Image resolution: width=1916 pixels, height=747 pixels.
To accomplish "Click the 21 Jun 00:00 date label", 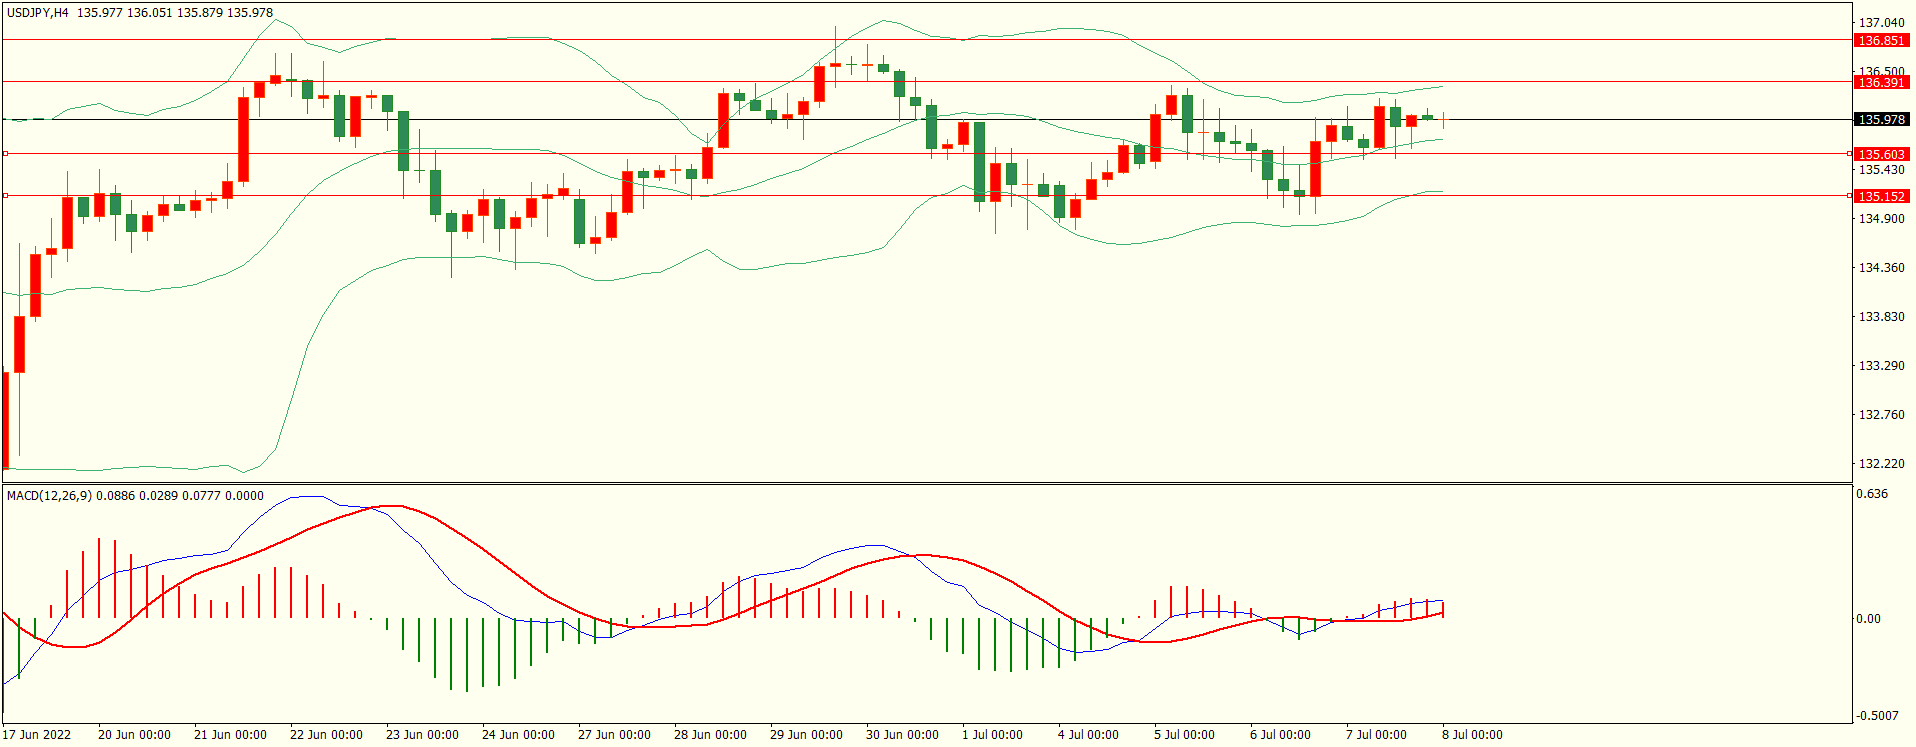I will (x=230, y=735).
